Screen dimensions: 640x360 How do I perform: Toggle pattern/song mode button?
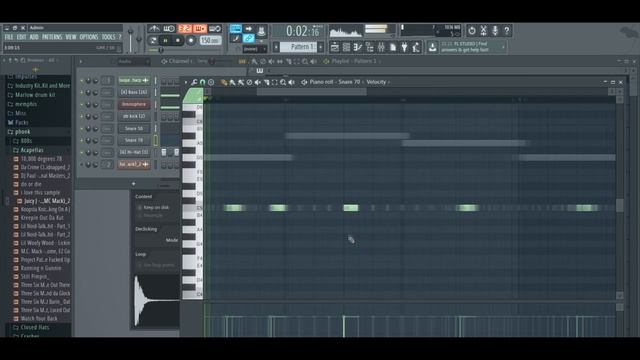[153, 40]
